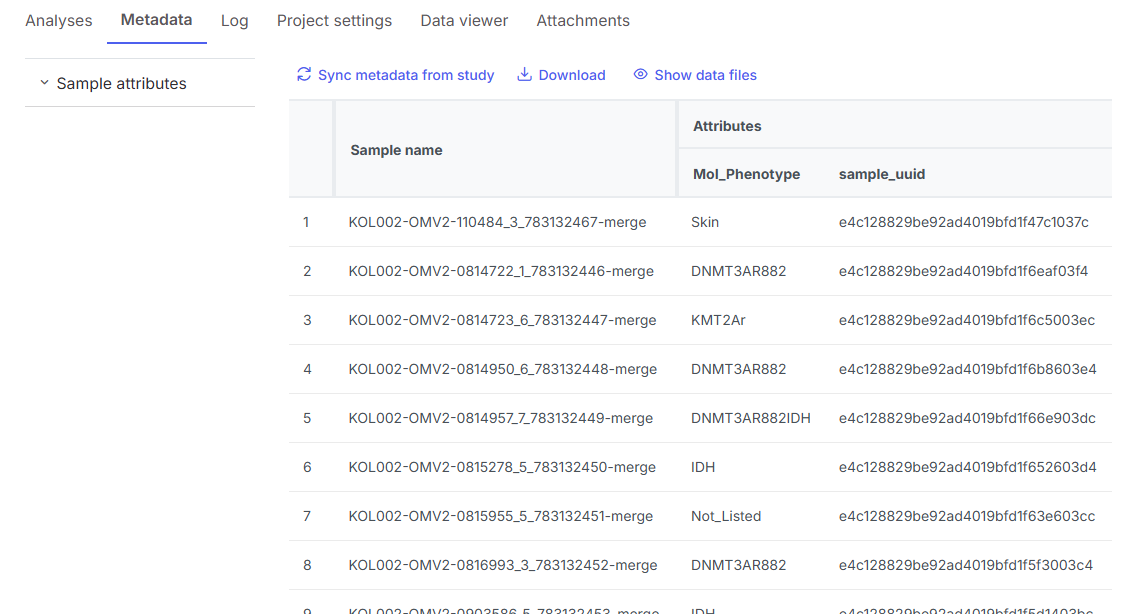The width and height of the screenshot is (1127, 614).
Task: Open the Data viewer tab
Action: coord(464,21)
